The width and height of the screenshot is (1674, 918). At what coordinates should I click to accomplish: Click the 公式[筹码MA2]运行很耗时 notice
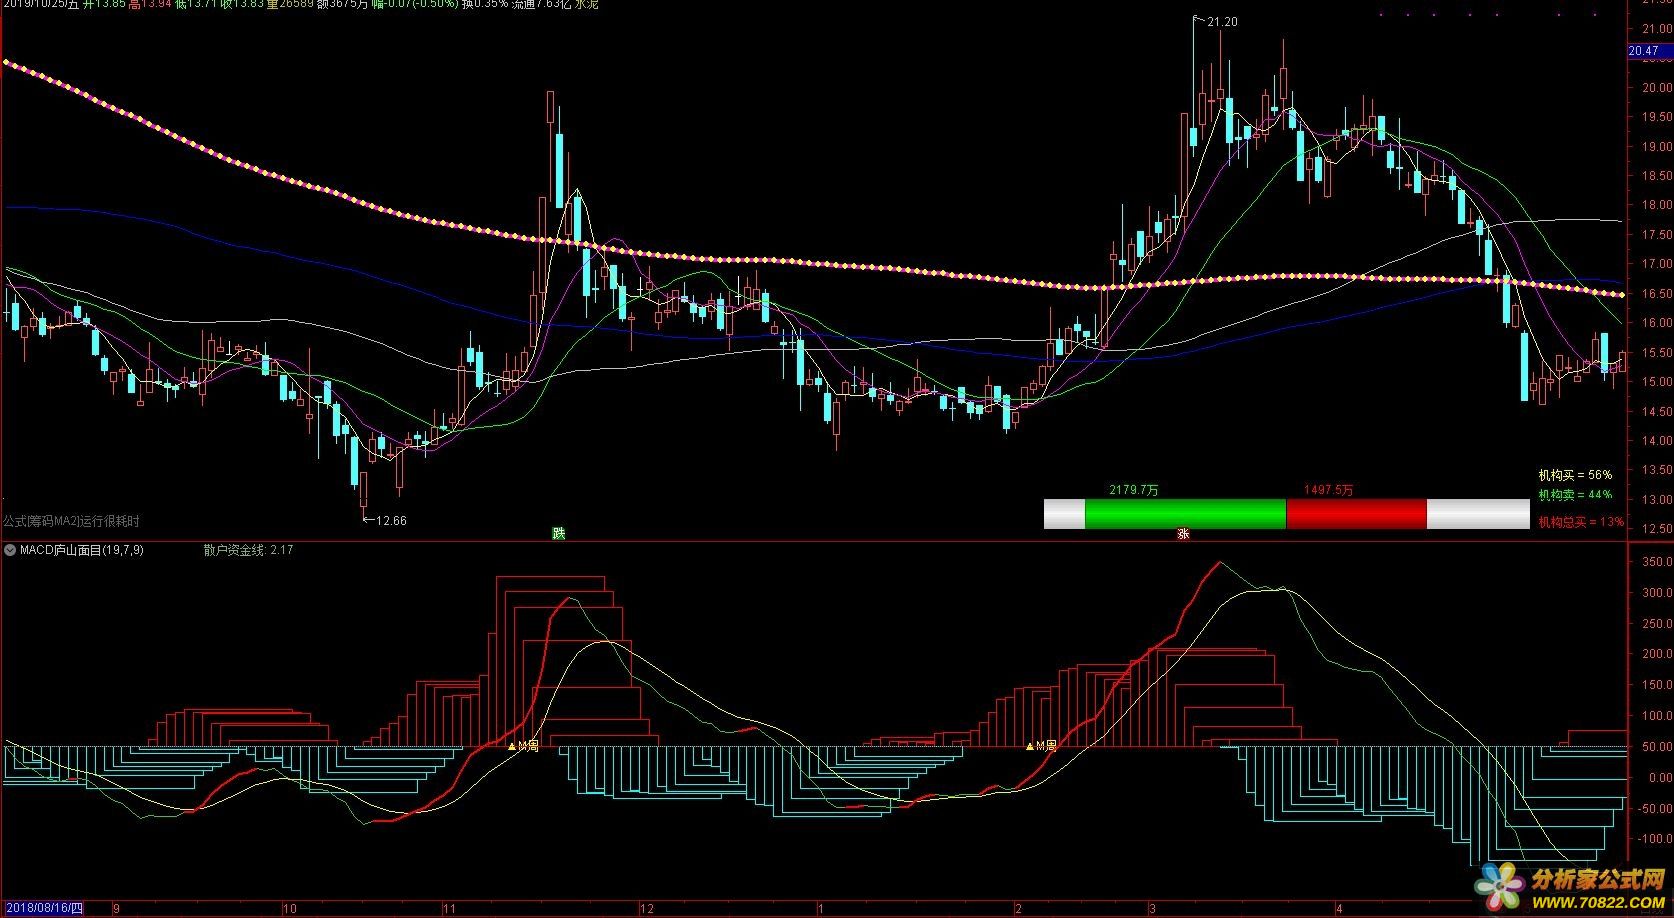[x=71, y=521]
